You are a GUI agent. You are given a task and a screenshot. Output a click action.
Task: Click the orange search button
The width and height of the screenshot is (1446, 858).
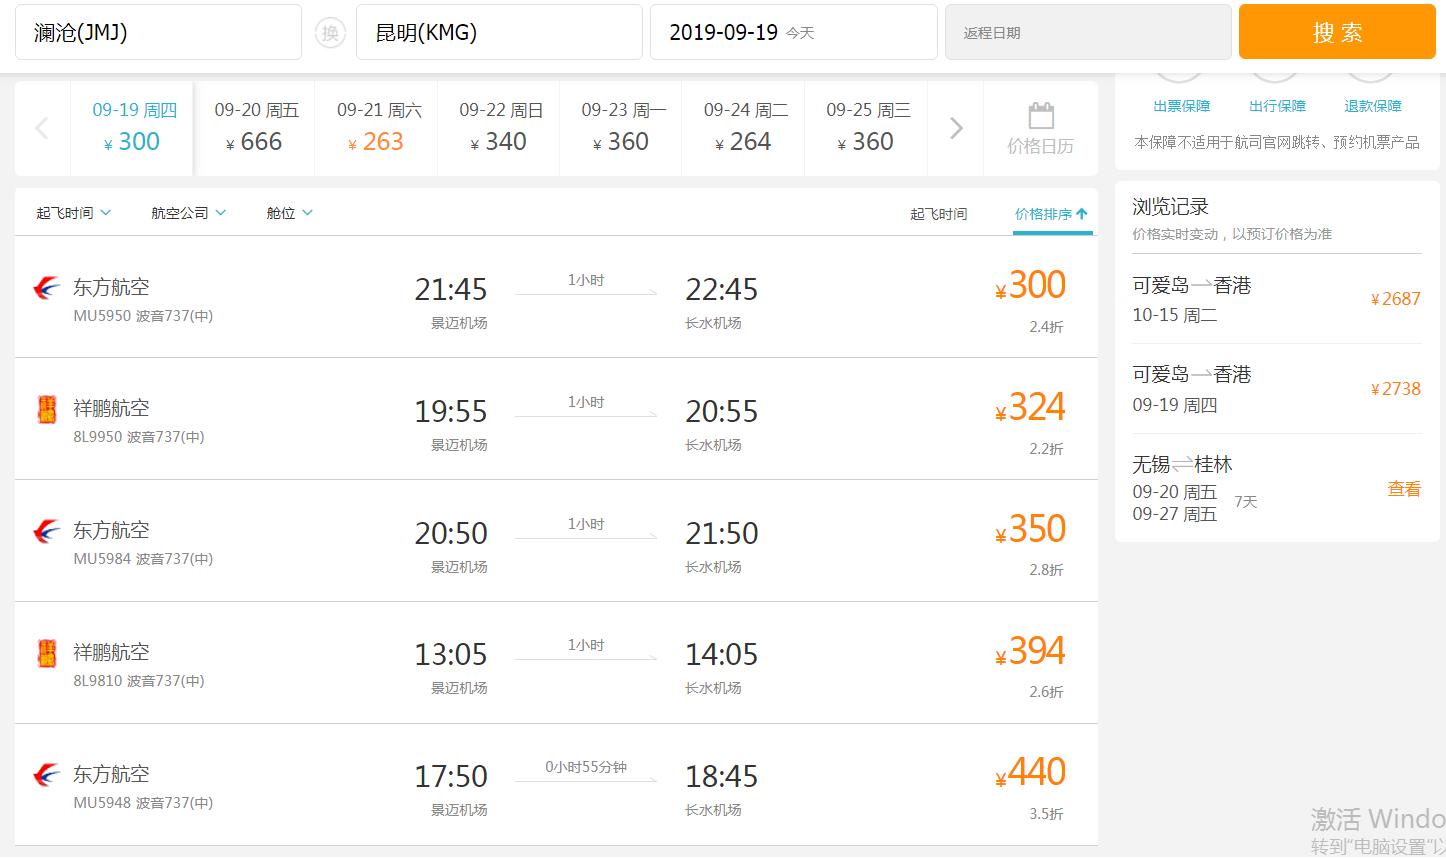point(1337,32)
